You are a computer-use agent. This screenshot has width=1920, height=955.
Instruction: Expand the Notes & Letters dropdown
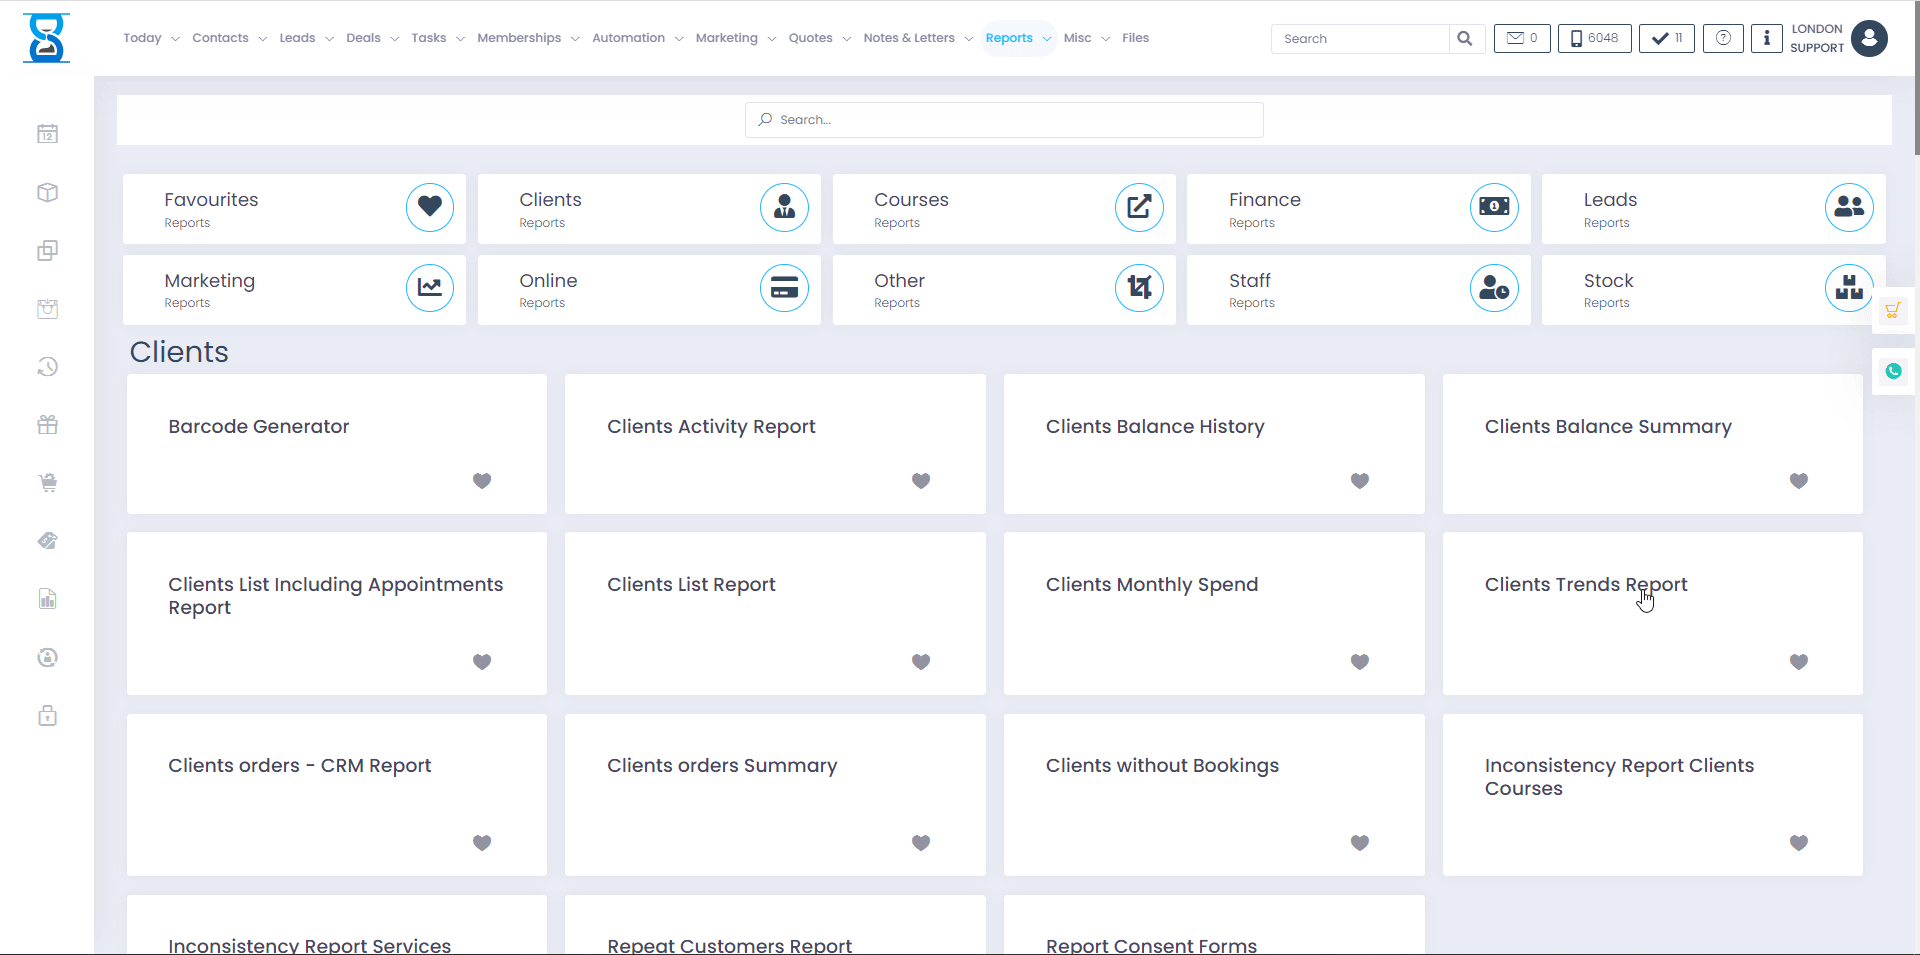[916, 38]
